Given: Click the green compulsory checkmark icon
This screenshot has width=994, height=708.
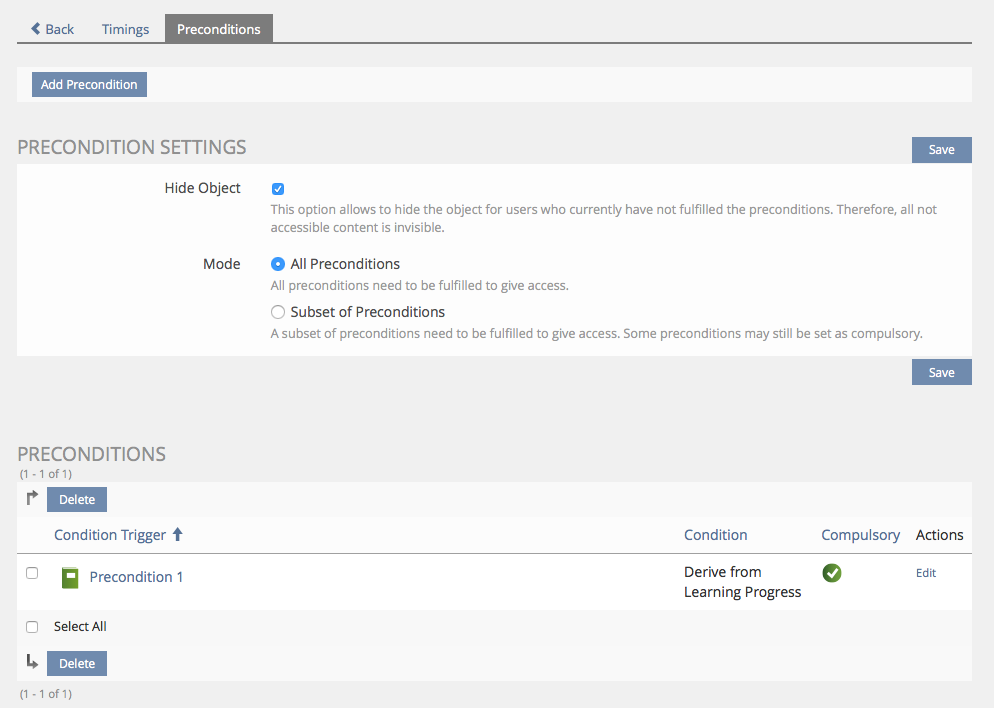Looking at the screenshot, I should point(831,573).
